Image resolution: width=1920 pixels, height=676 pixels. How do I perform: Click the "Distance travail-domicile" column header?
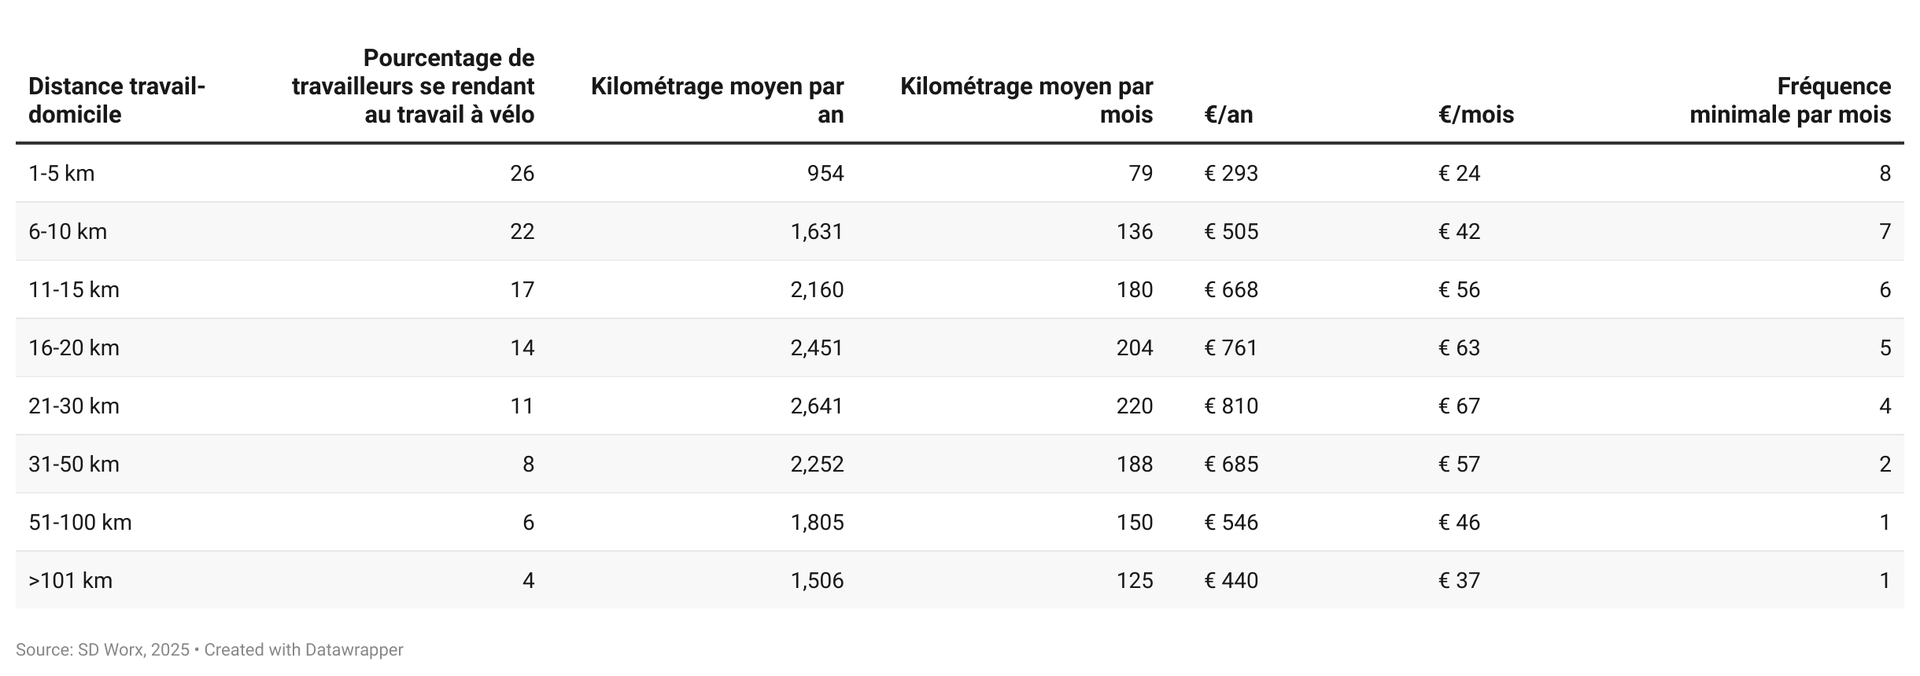click(x=117, y=100)
